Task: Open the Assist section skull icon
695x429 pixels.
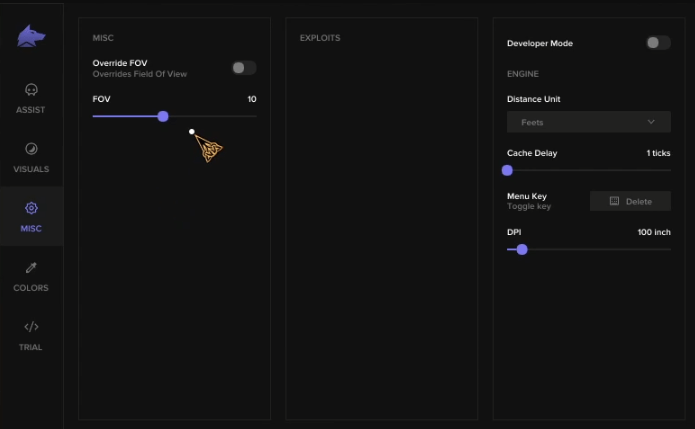Action: 31,90
